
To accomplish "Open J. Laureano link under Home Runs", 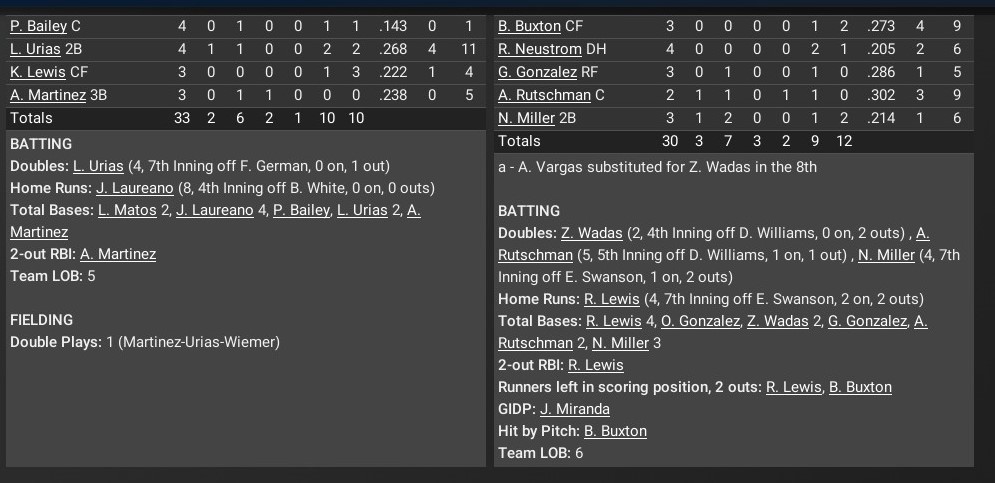I will pyautogui.click(x=135, y=188).
